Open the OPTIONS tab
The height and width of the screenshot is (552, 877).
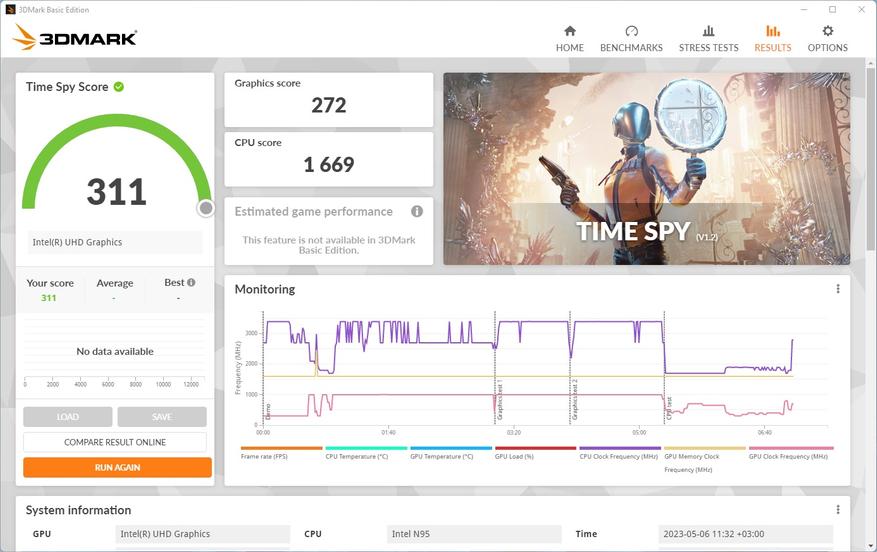[827, 39]
